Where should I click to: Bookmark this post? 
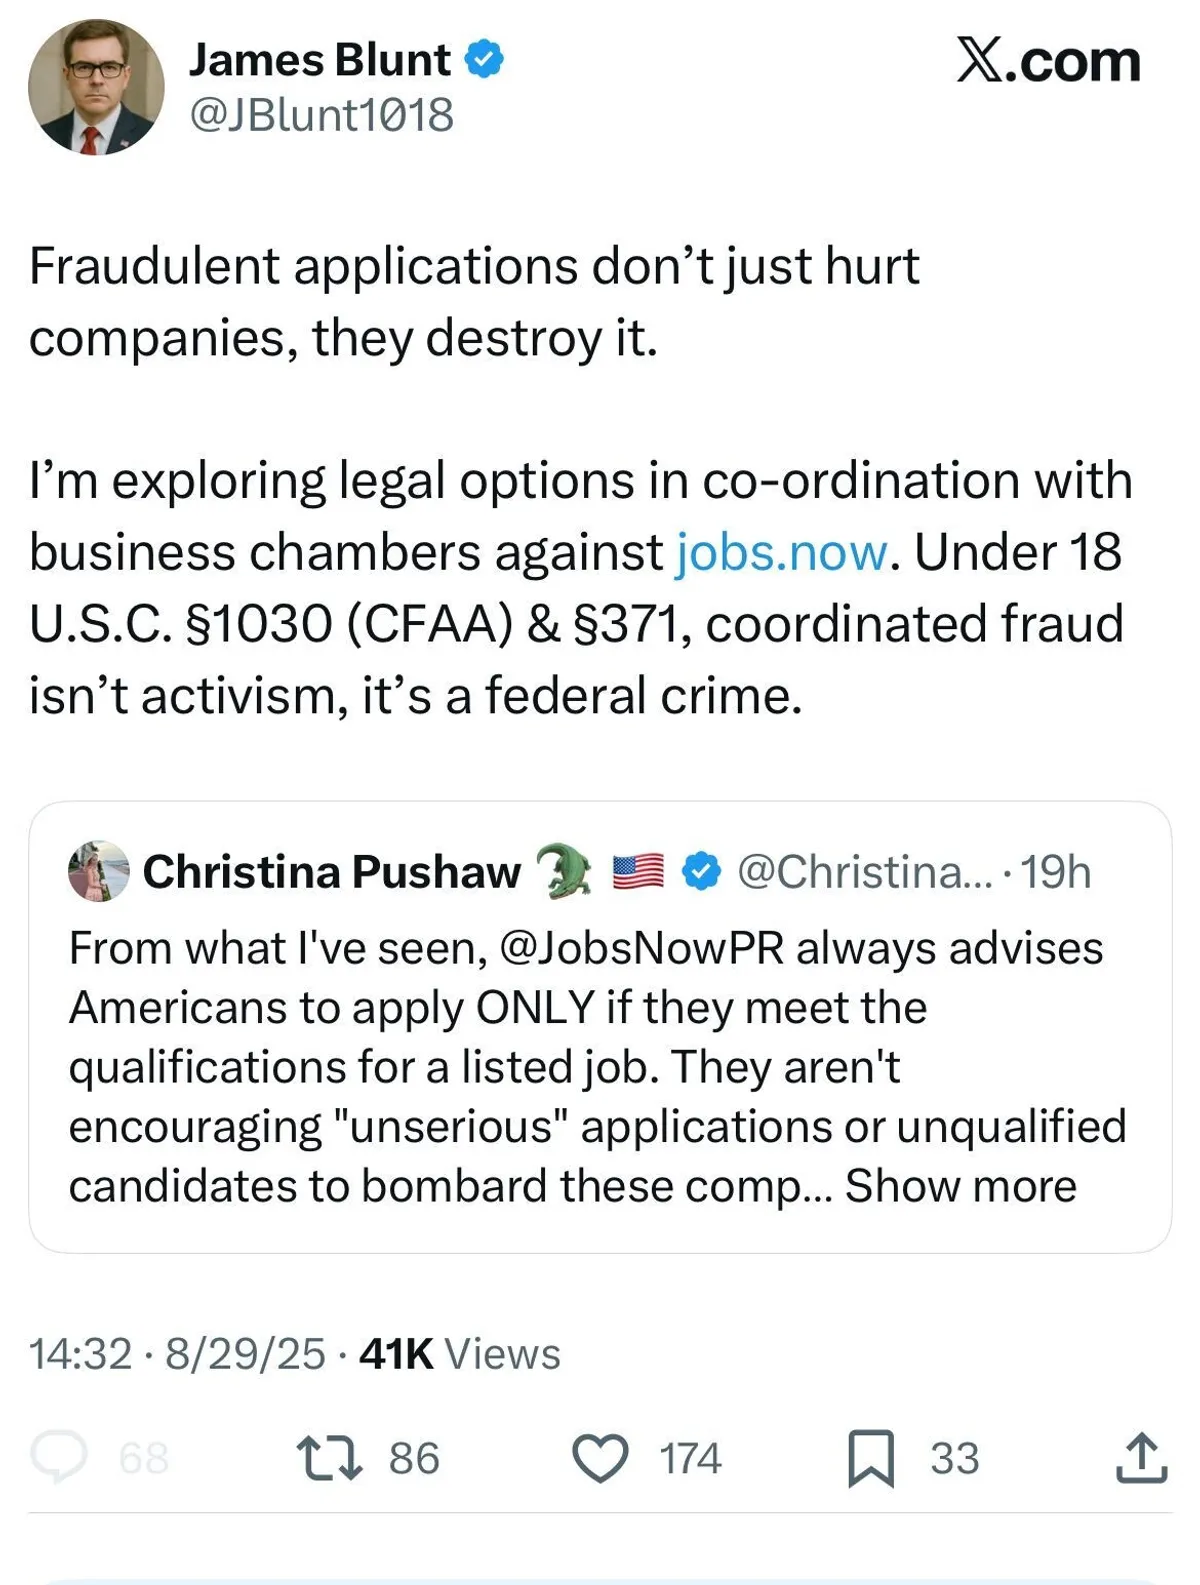pos(870,1458)
